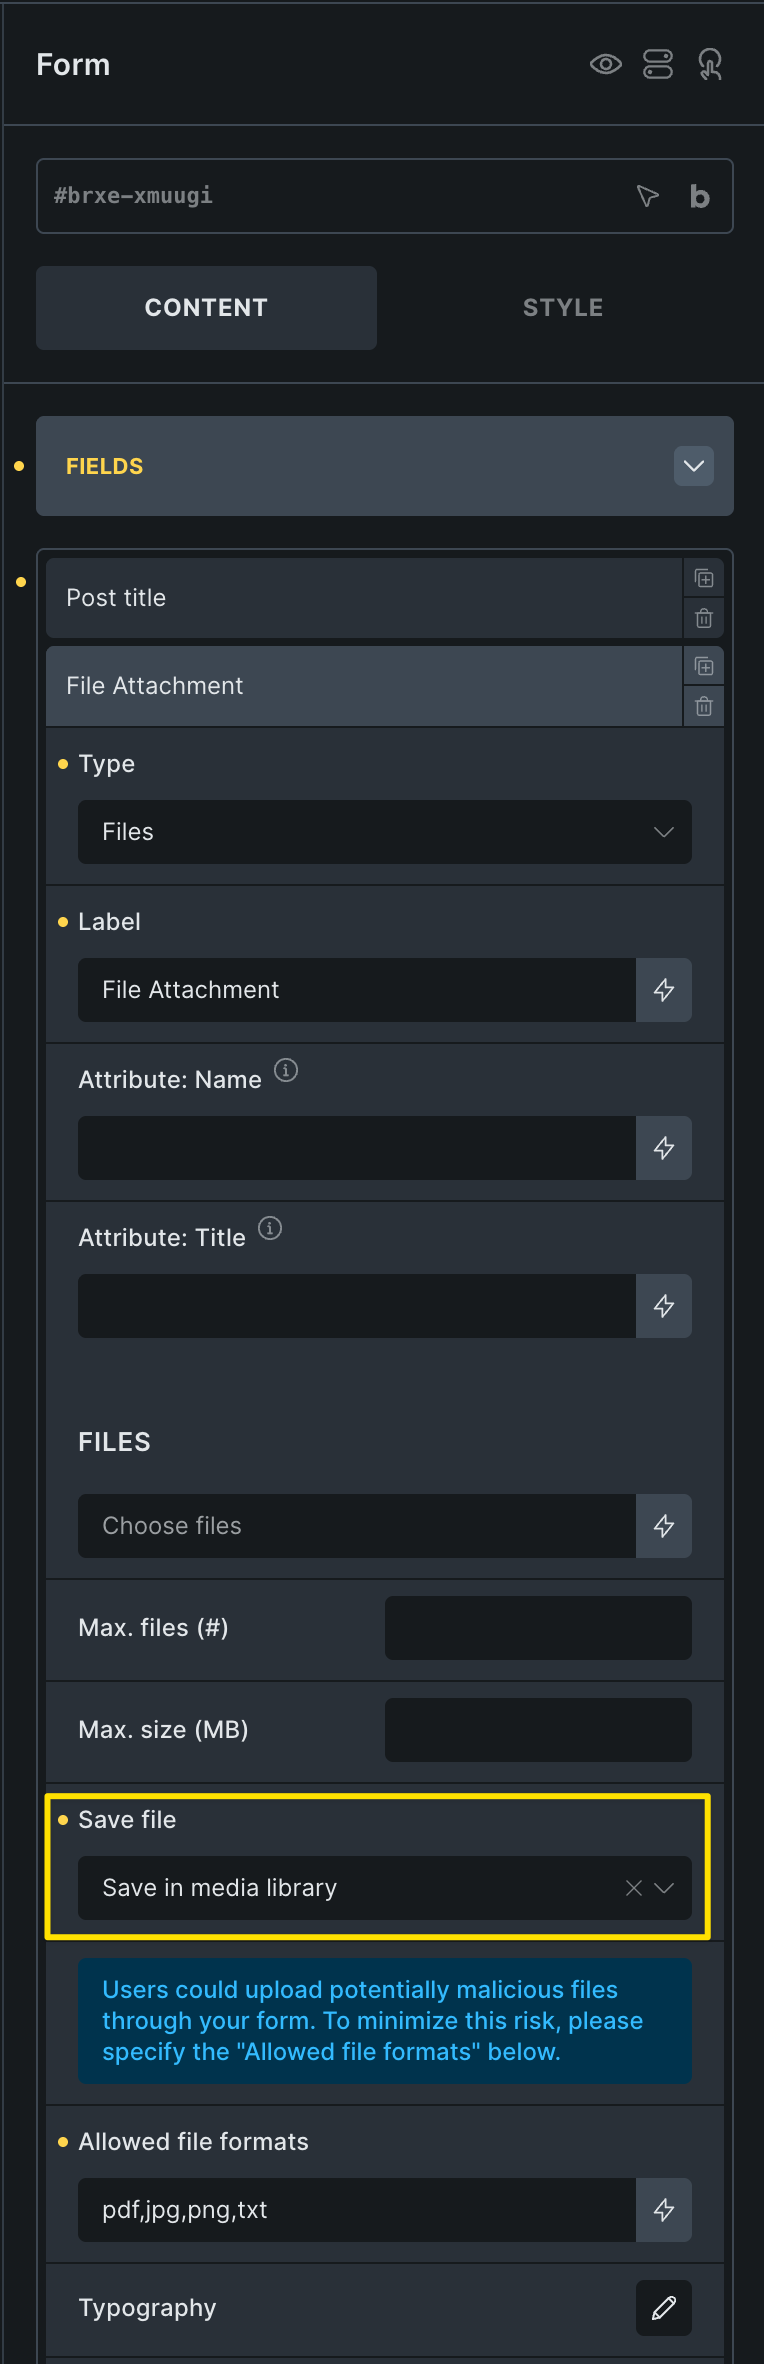Delete the File Attachment field

tap(704, 706)
